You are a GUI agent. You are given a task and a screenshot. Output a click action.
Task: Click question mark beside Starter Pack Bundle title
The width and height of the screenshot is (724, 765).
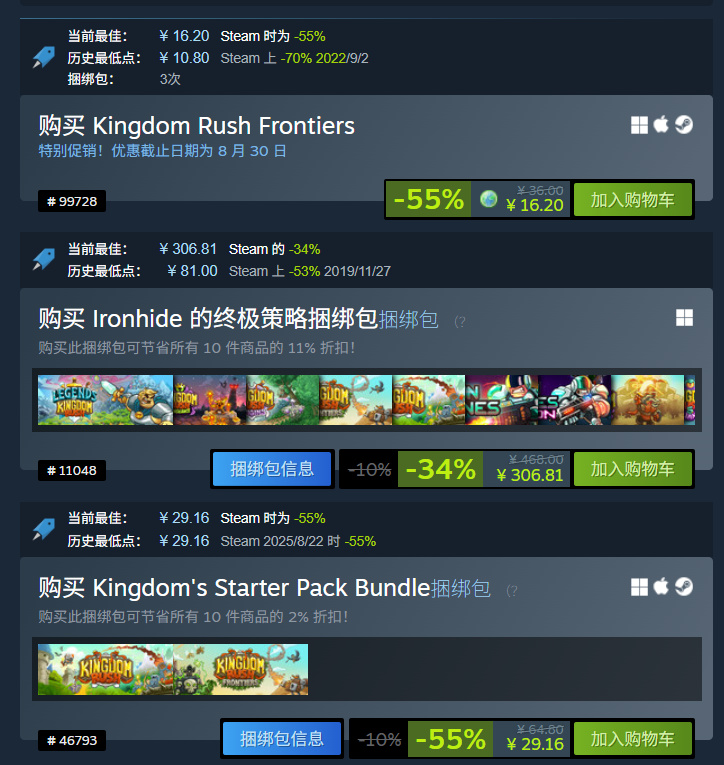(x=512, y=591)
